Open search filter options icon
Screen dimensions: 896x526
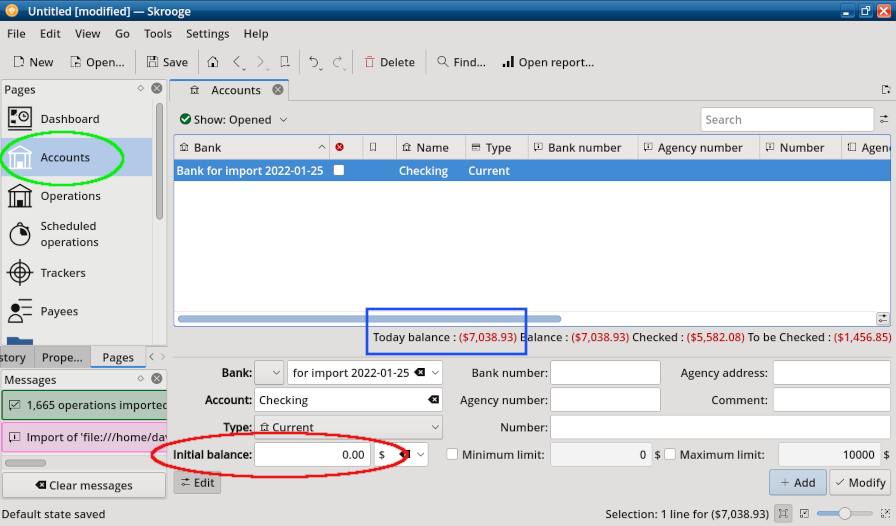coord(884,119)
